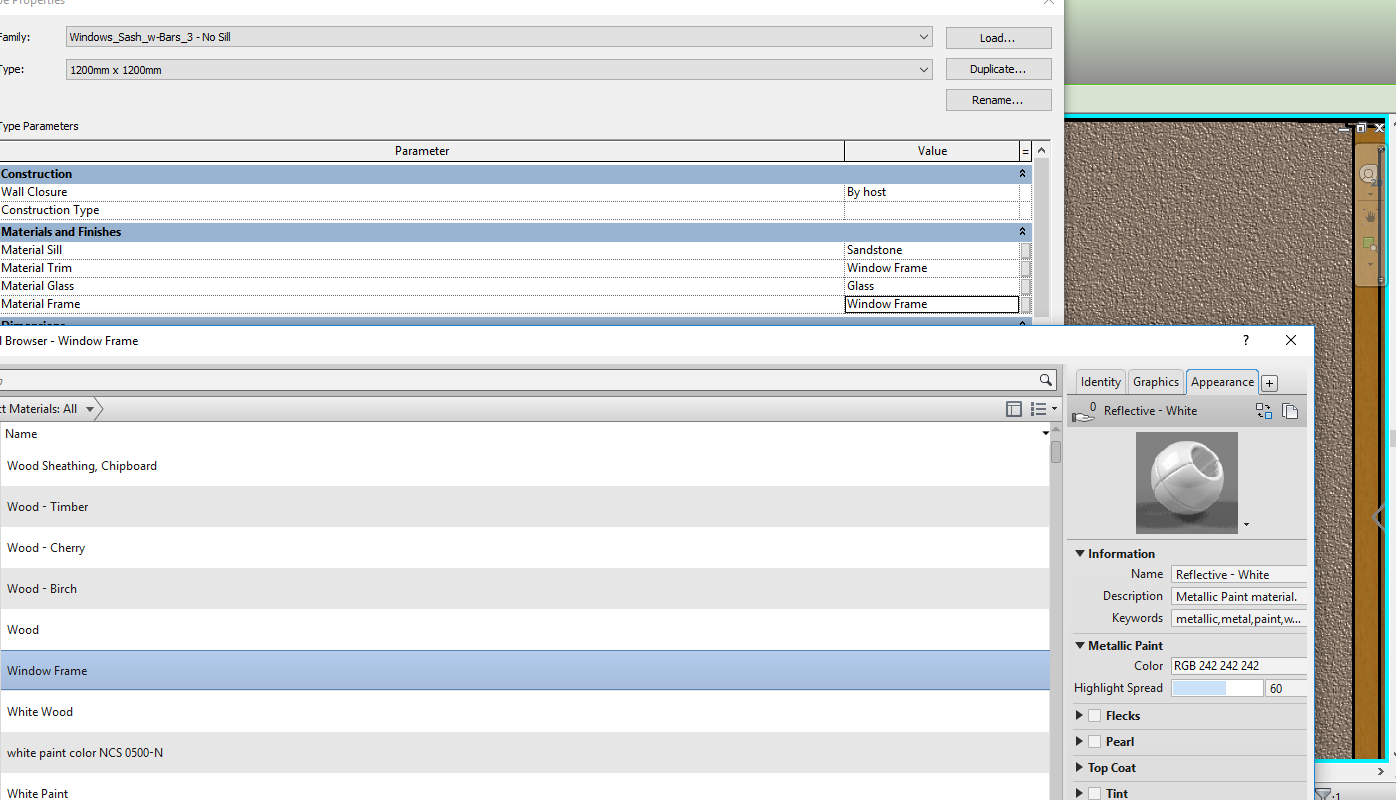Expand the Flecks section arrow
The image size is (1396, 800).
[1080, 716]
